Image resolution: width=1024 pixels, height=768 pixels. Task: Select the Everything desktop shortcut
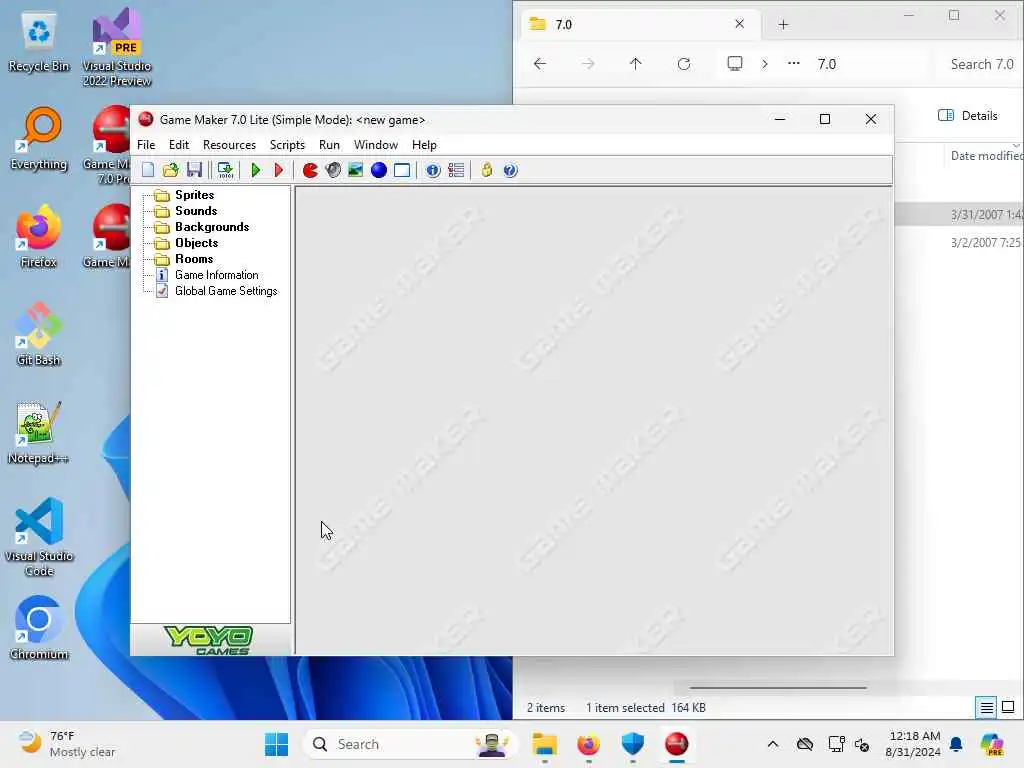tap(39, 139)
